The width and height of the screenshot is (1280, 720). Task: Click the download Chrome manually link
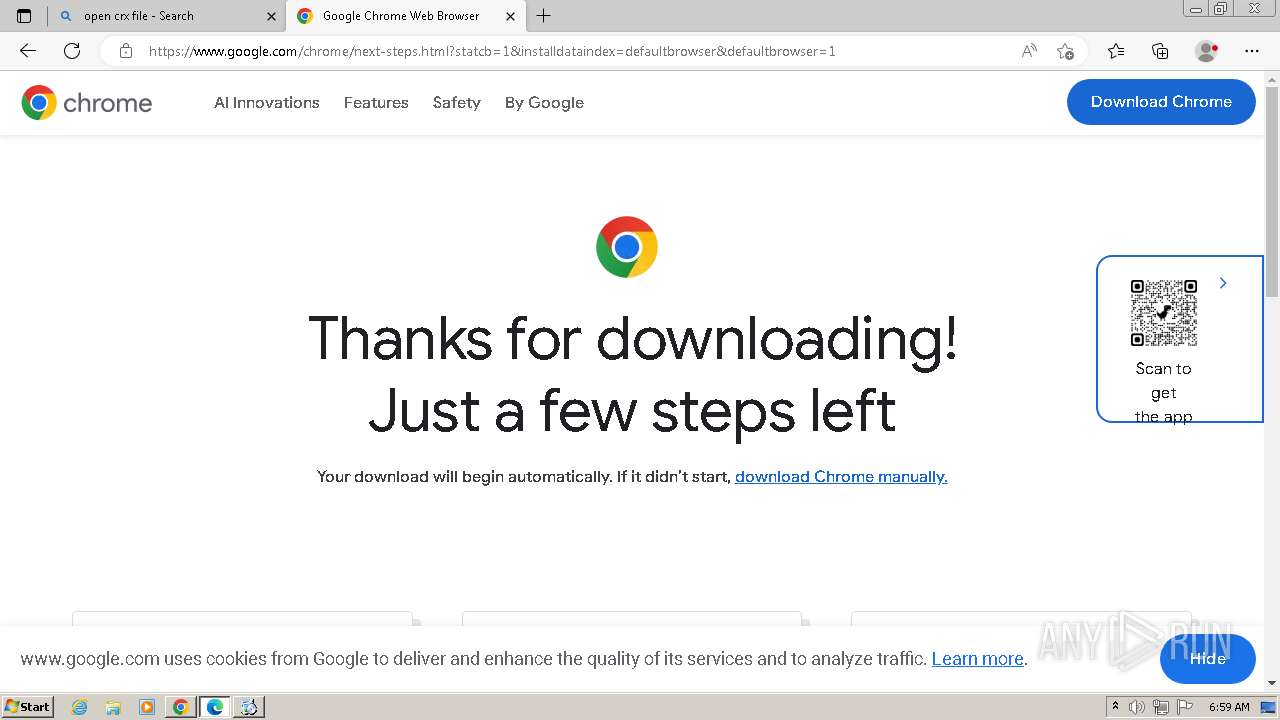841,477
